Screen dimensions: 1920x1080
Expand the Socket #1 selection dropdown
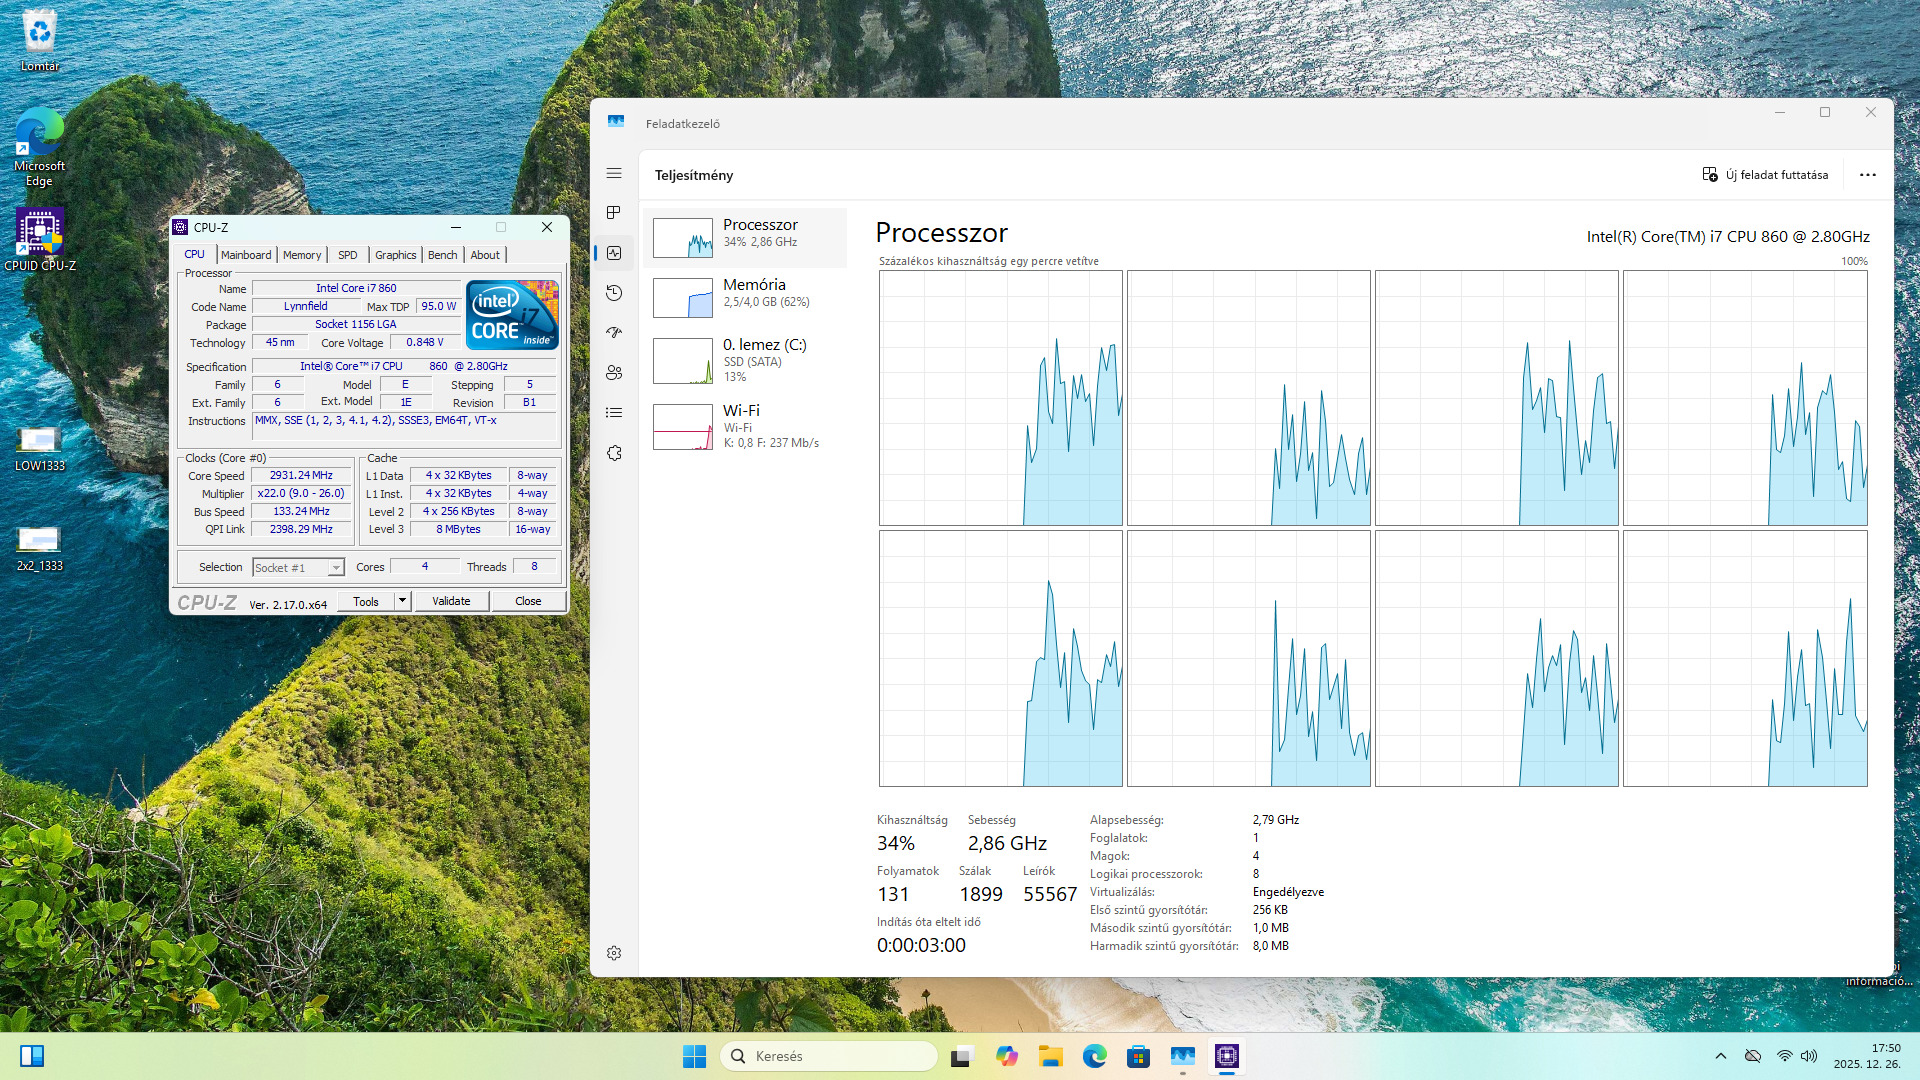[336, 568]
